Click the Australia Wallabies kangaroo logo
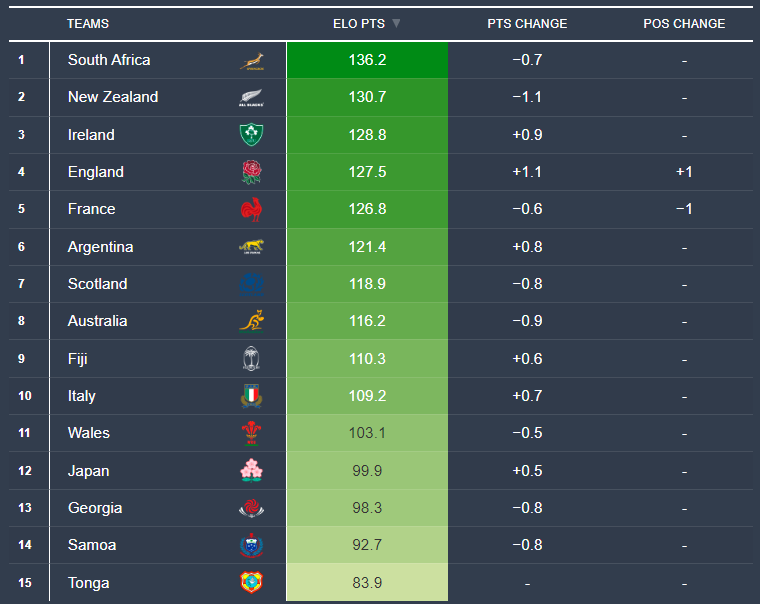This screenshot has width=760, height=604. point(251,321)
